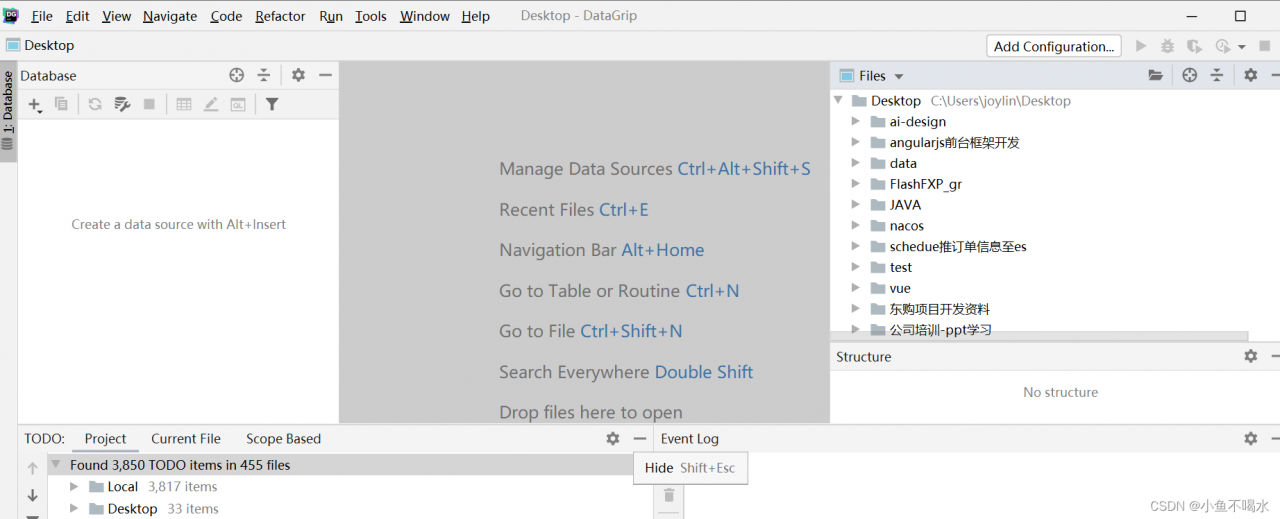
Task: Click the Filter funnel icon in Database panel
Action: (x=272, y=104)
